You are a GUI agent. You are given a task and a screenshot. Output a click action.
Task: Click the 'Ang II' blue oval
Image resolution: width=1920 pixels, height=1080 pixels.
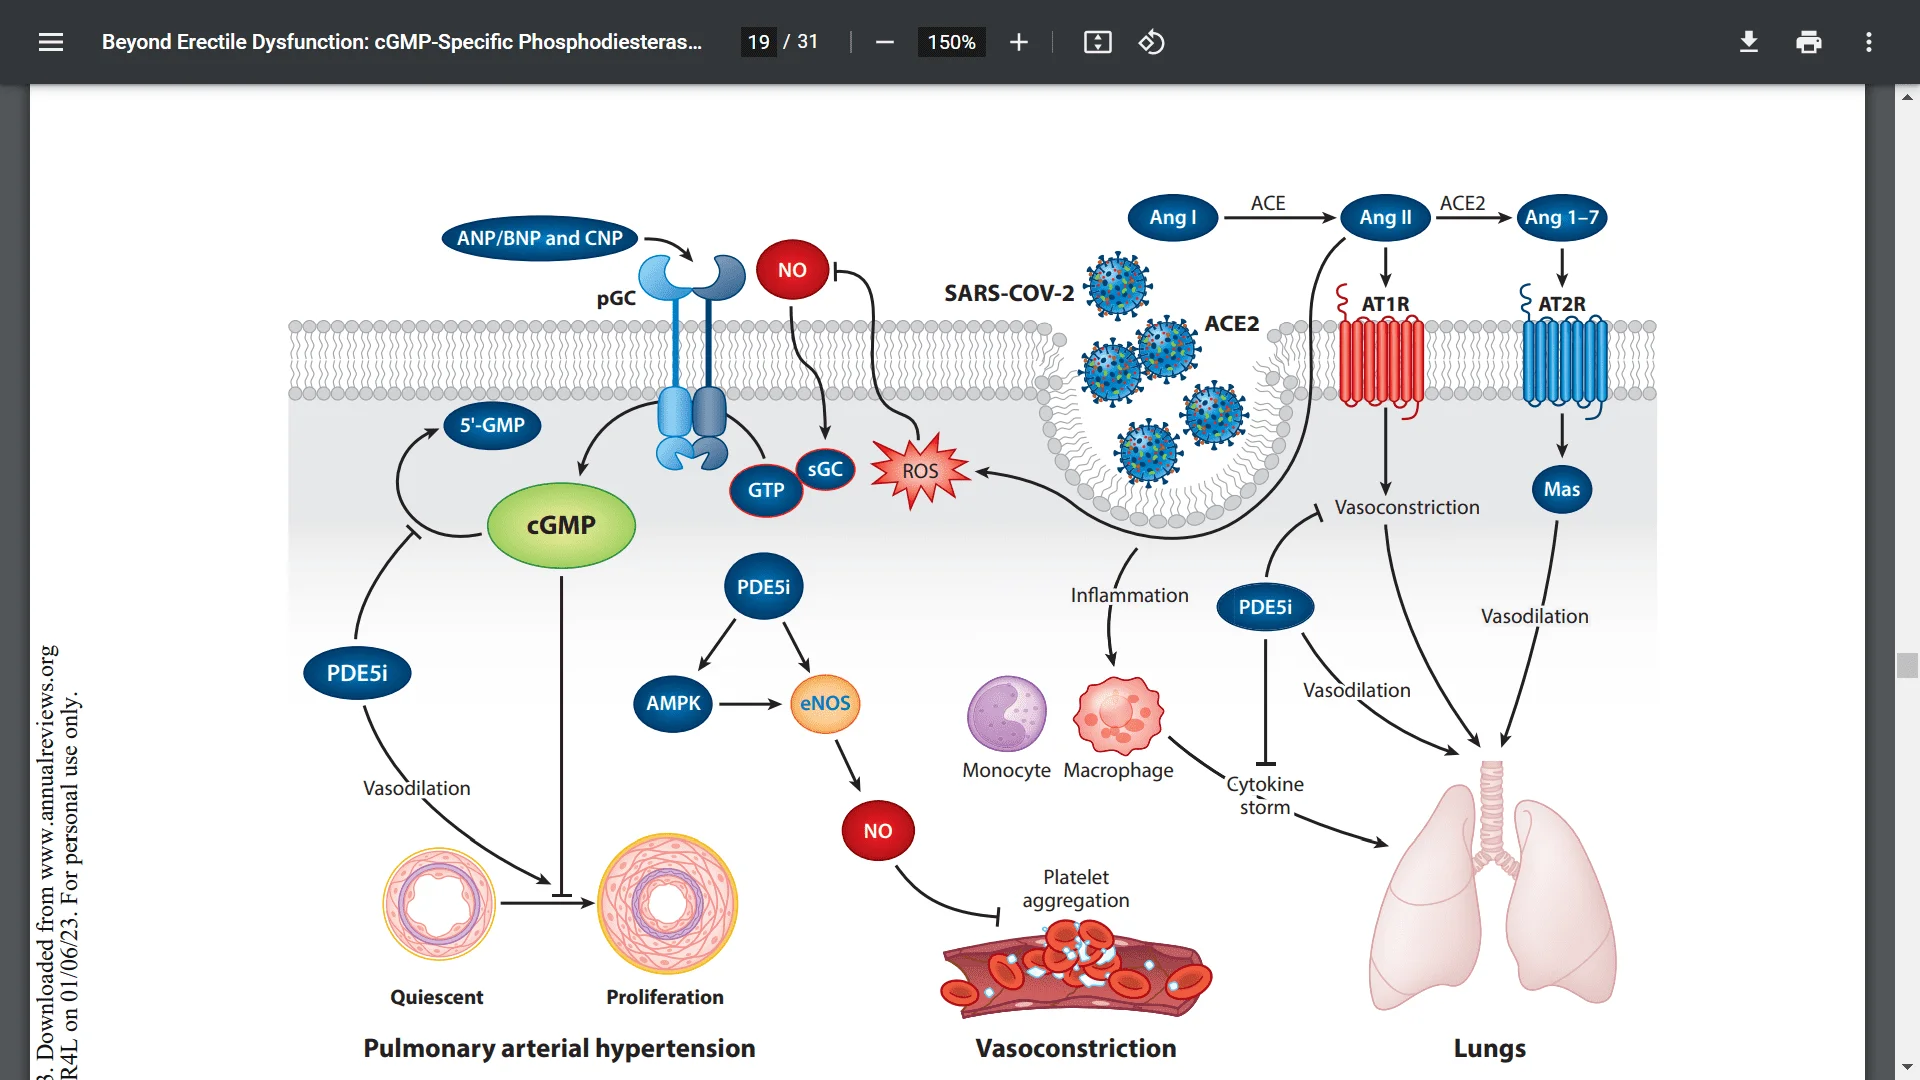[1385, 217]
